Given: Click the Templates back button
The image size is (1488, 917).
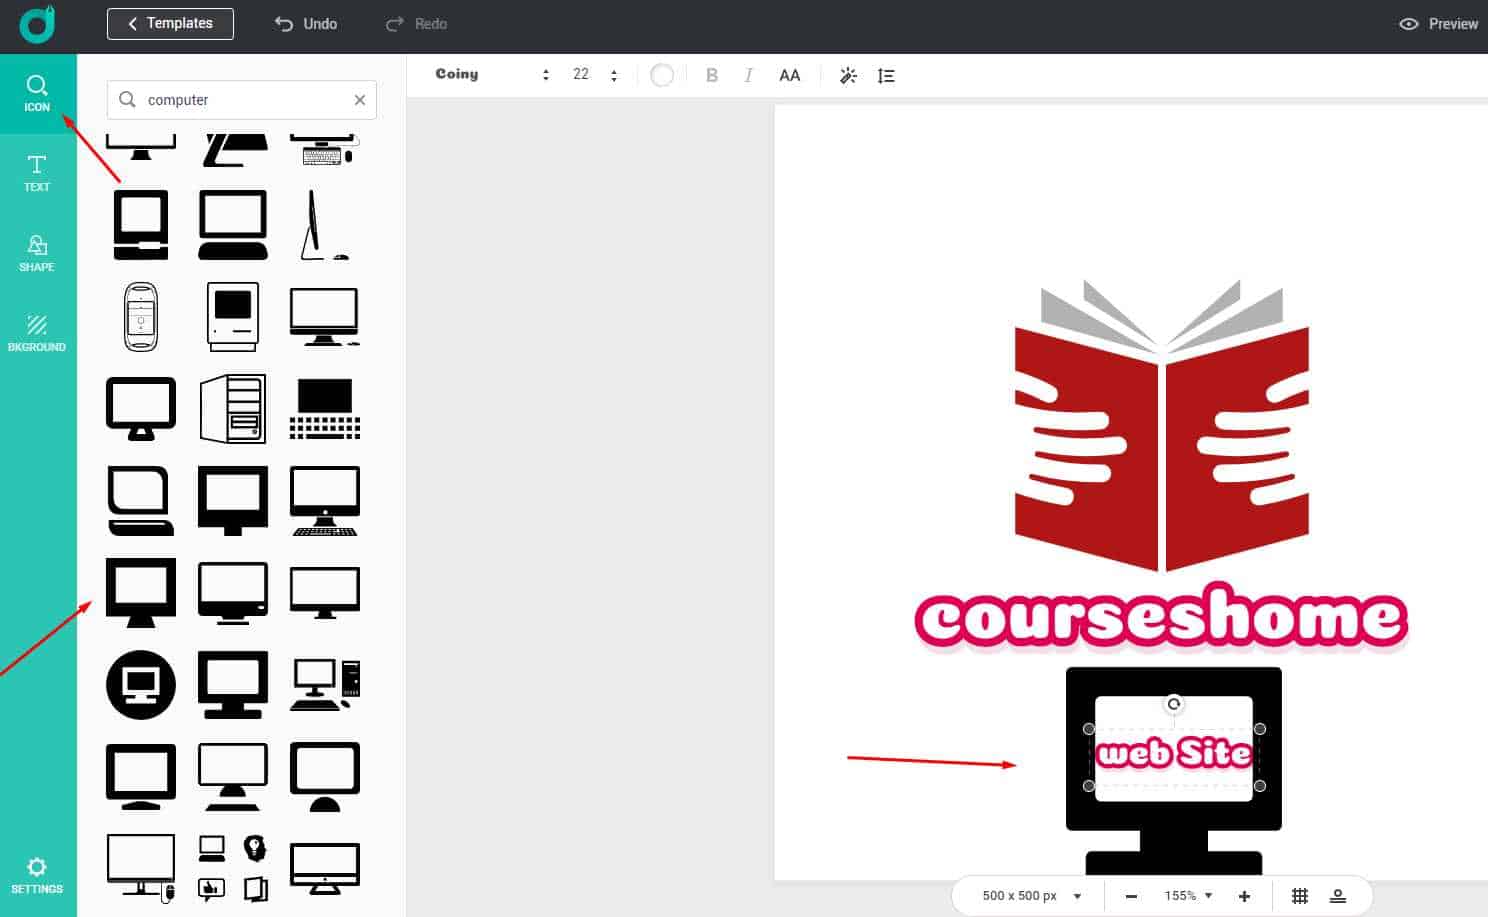Looking at the screenshot, I should pyautogui.click(x=170, y=24).
